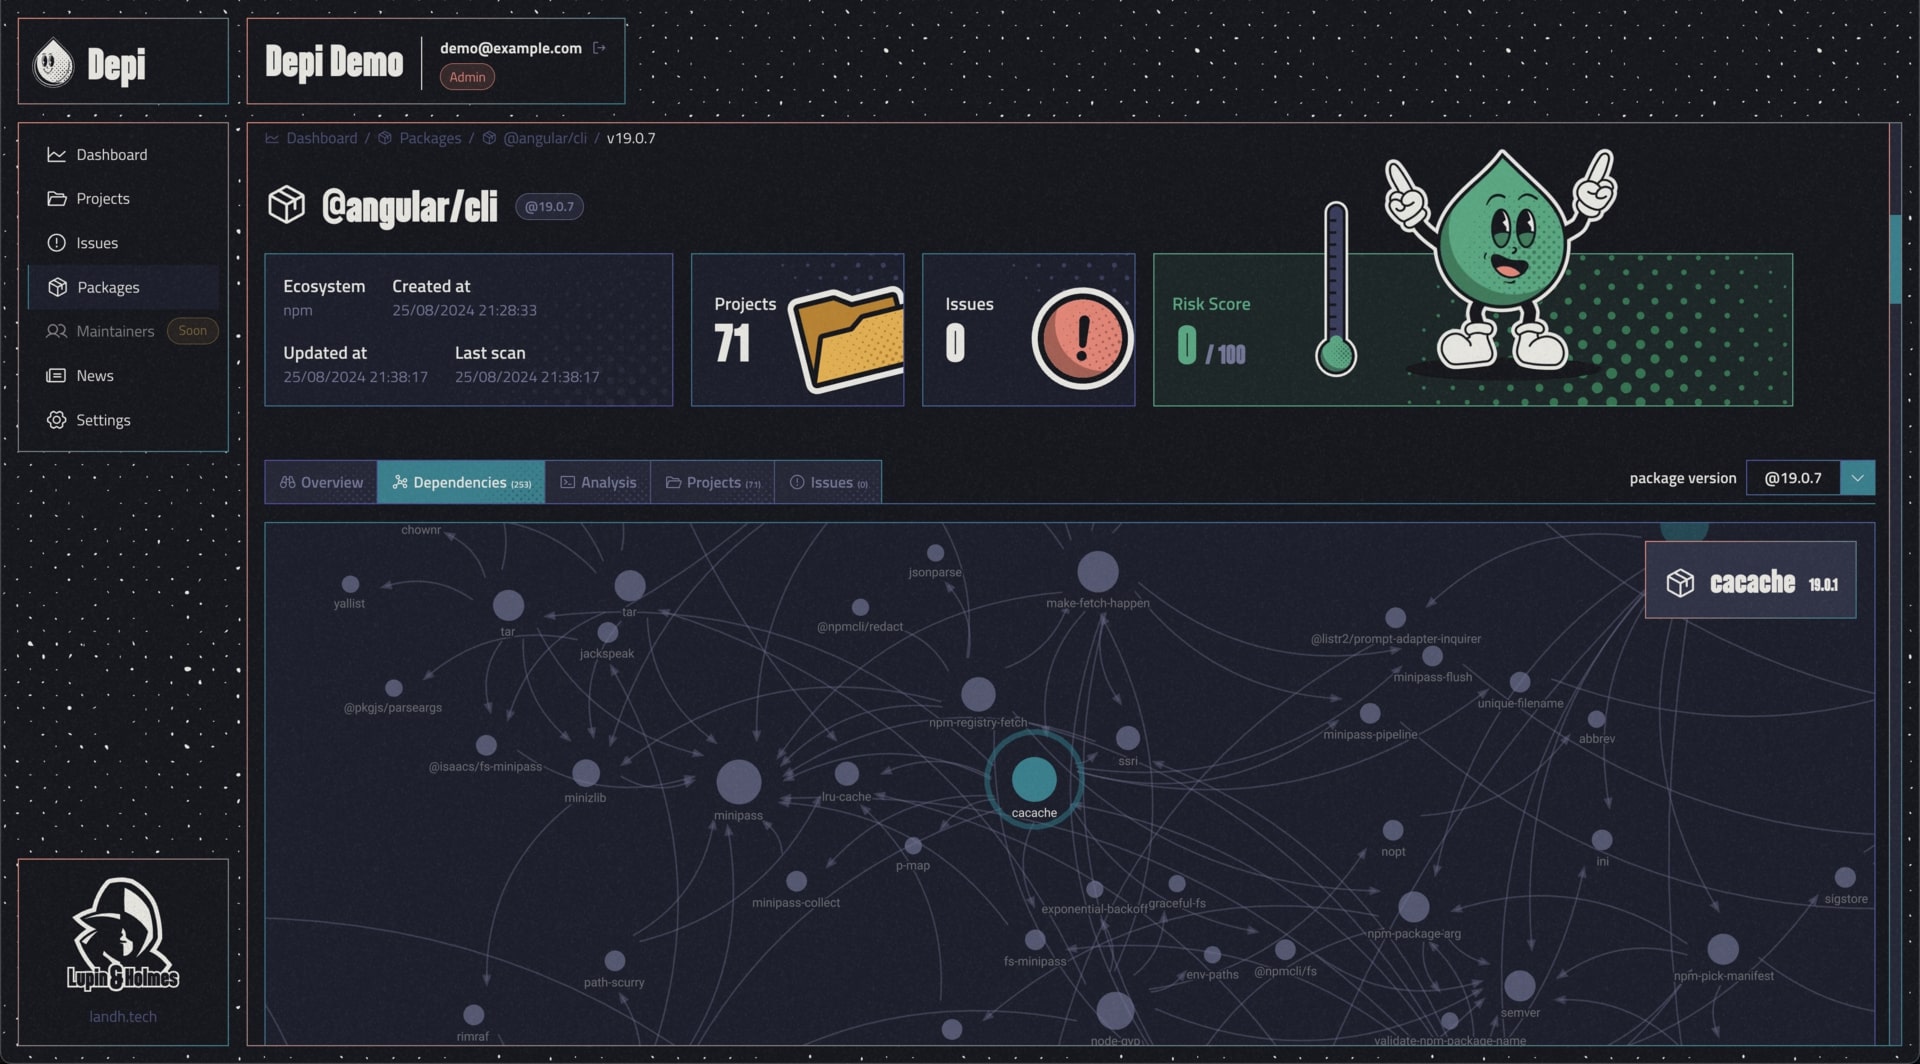Open the Depi logo home icon

(53, 63)
